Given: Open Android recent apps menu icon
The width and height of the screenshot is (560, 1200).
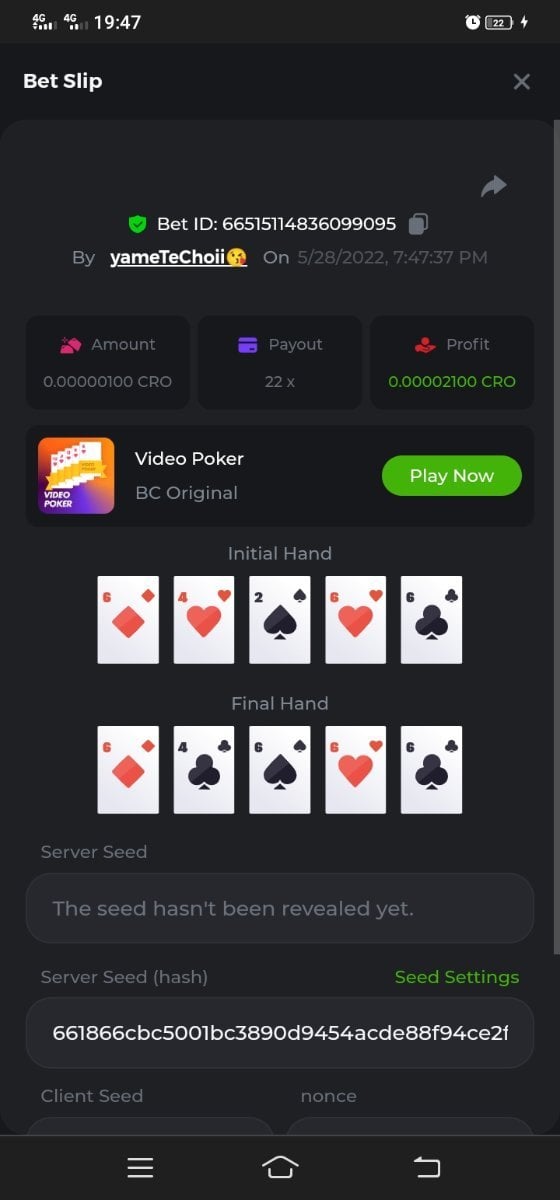Looking at the screenshot, I should 140,1167.
